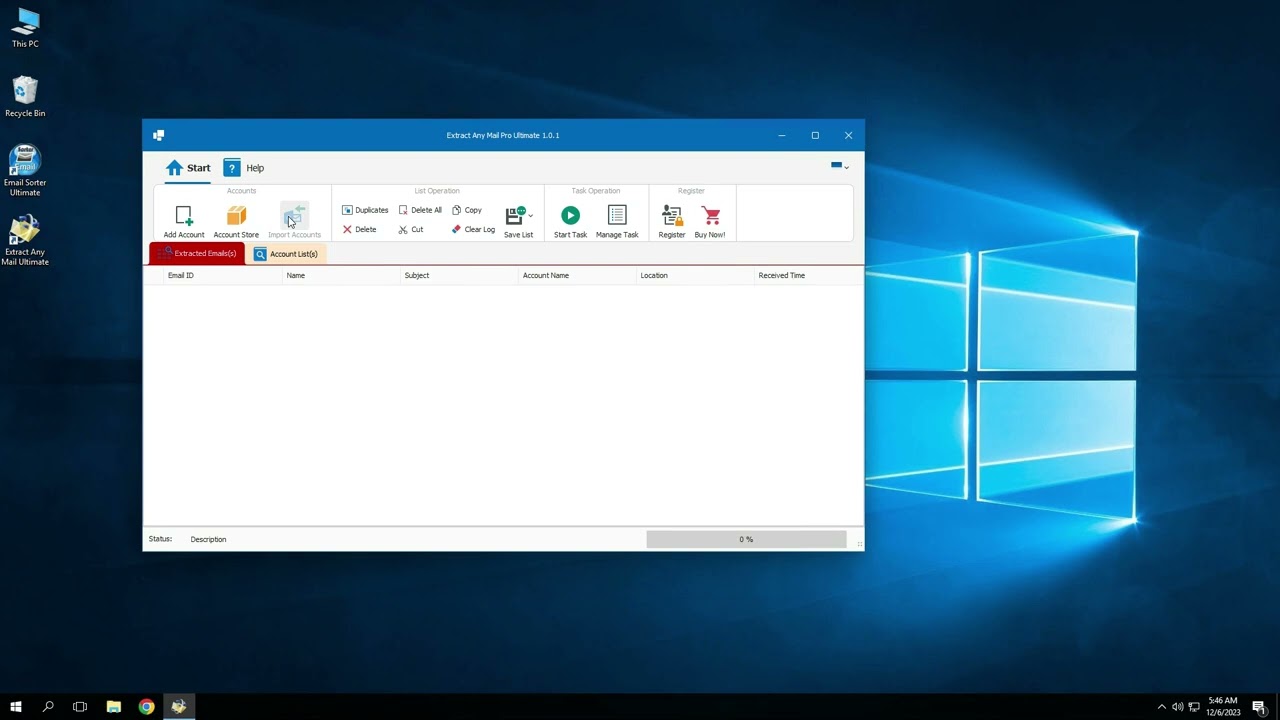Switch to the Start ribbon tab

click(x=188, y=168)
